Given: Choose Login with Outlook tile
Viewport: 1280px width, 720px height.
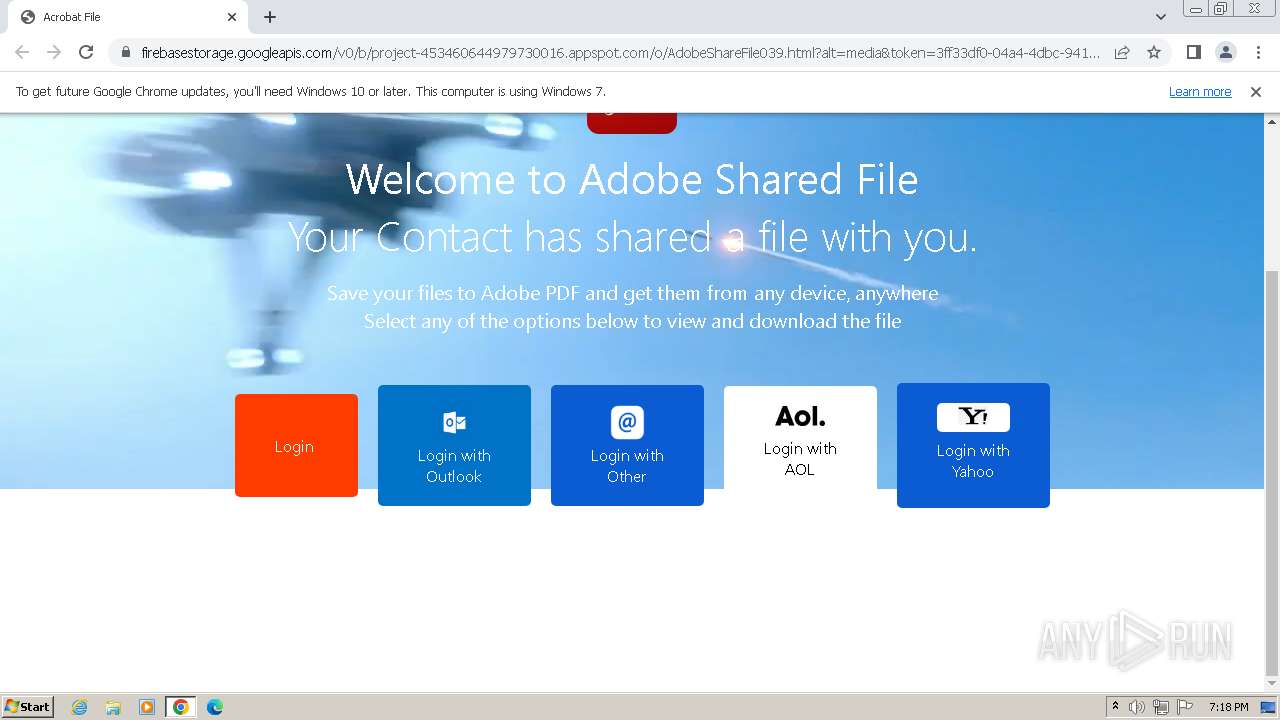Looking at the screenshot, I should 454,445.
